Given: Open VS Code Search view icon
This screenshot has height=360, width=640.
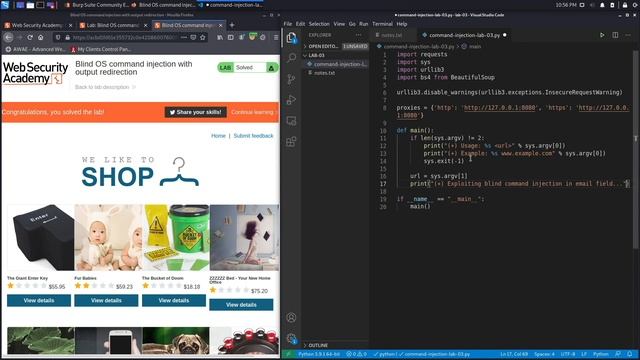Looking at the screenshot, I should (291, 58).
